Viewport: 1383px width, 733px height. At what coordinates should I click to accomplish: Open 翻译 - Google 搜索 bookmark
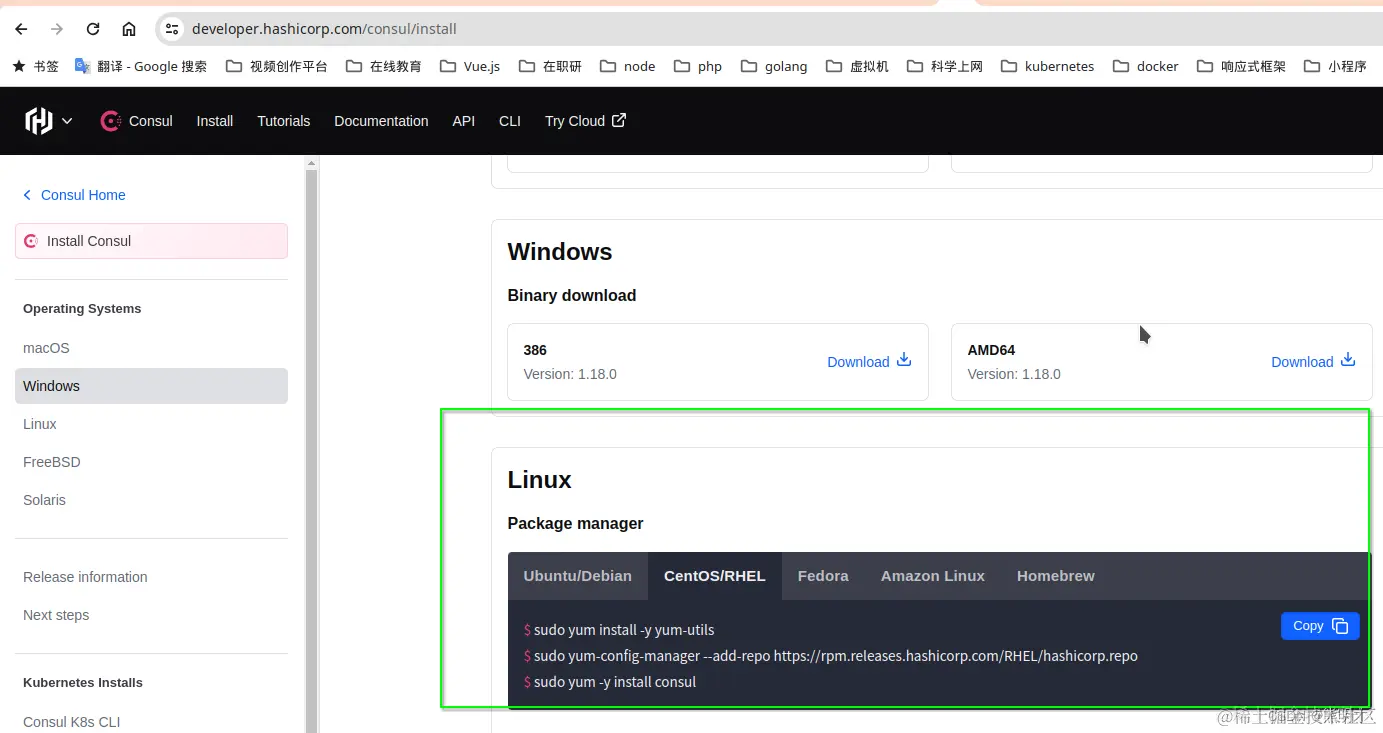click(x=141, y=66)
